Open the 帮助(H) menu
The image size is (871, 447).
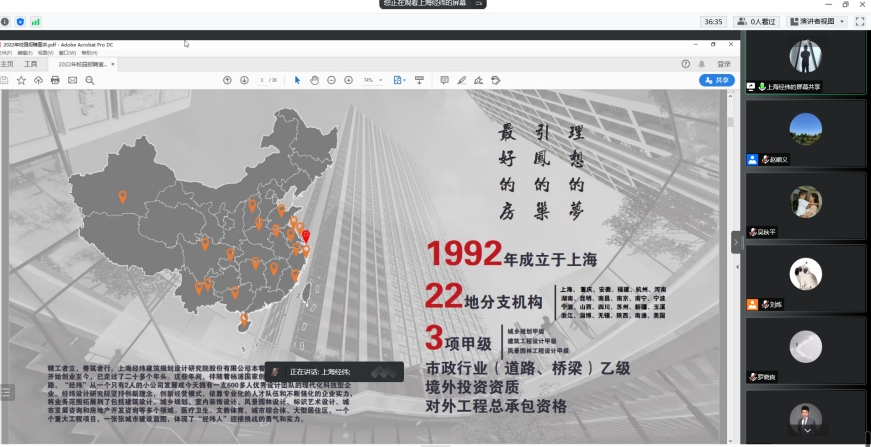click(x=89, y=53)
